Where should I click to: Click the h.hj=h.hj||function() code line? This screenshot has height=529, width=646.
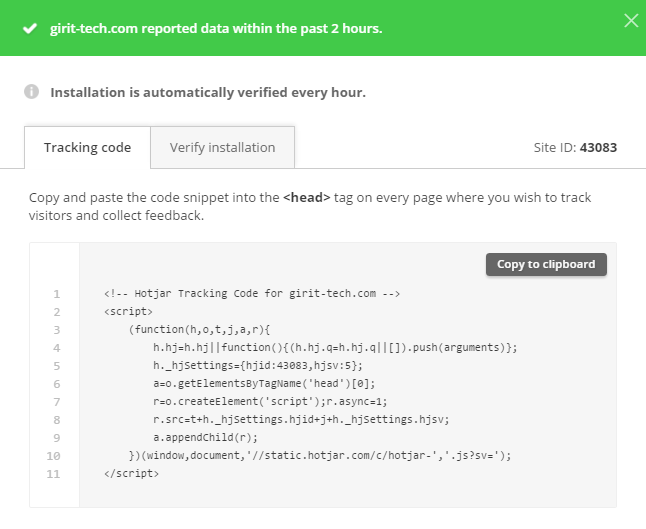coord(335,348)
